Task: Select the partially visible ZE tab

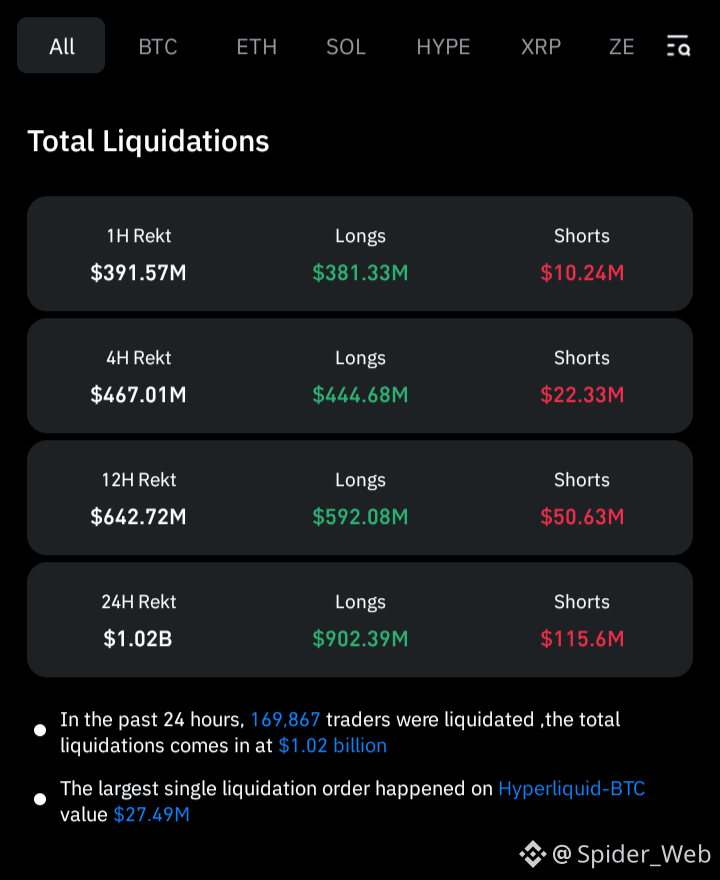Action: (x=621, y=47)
